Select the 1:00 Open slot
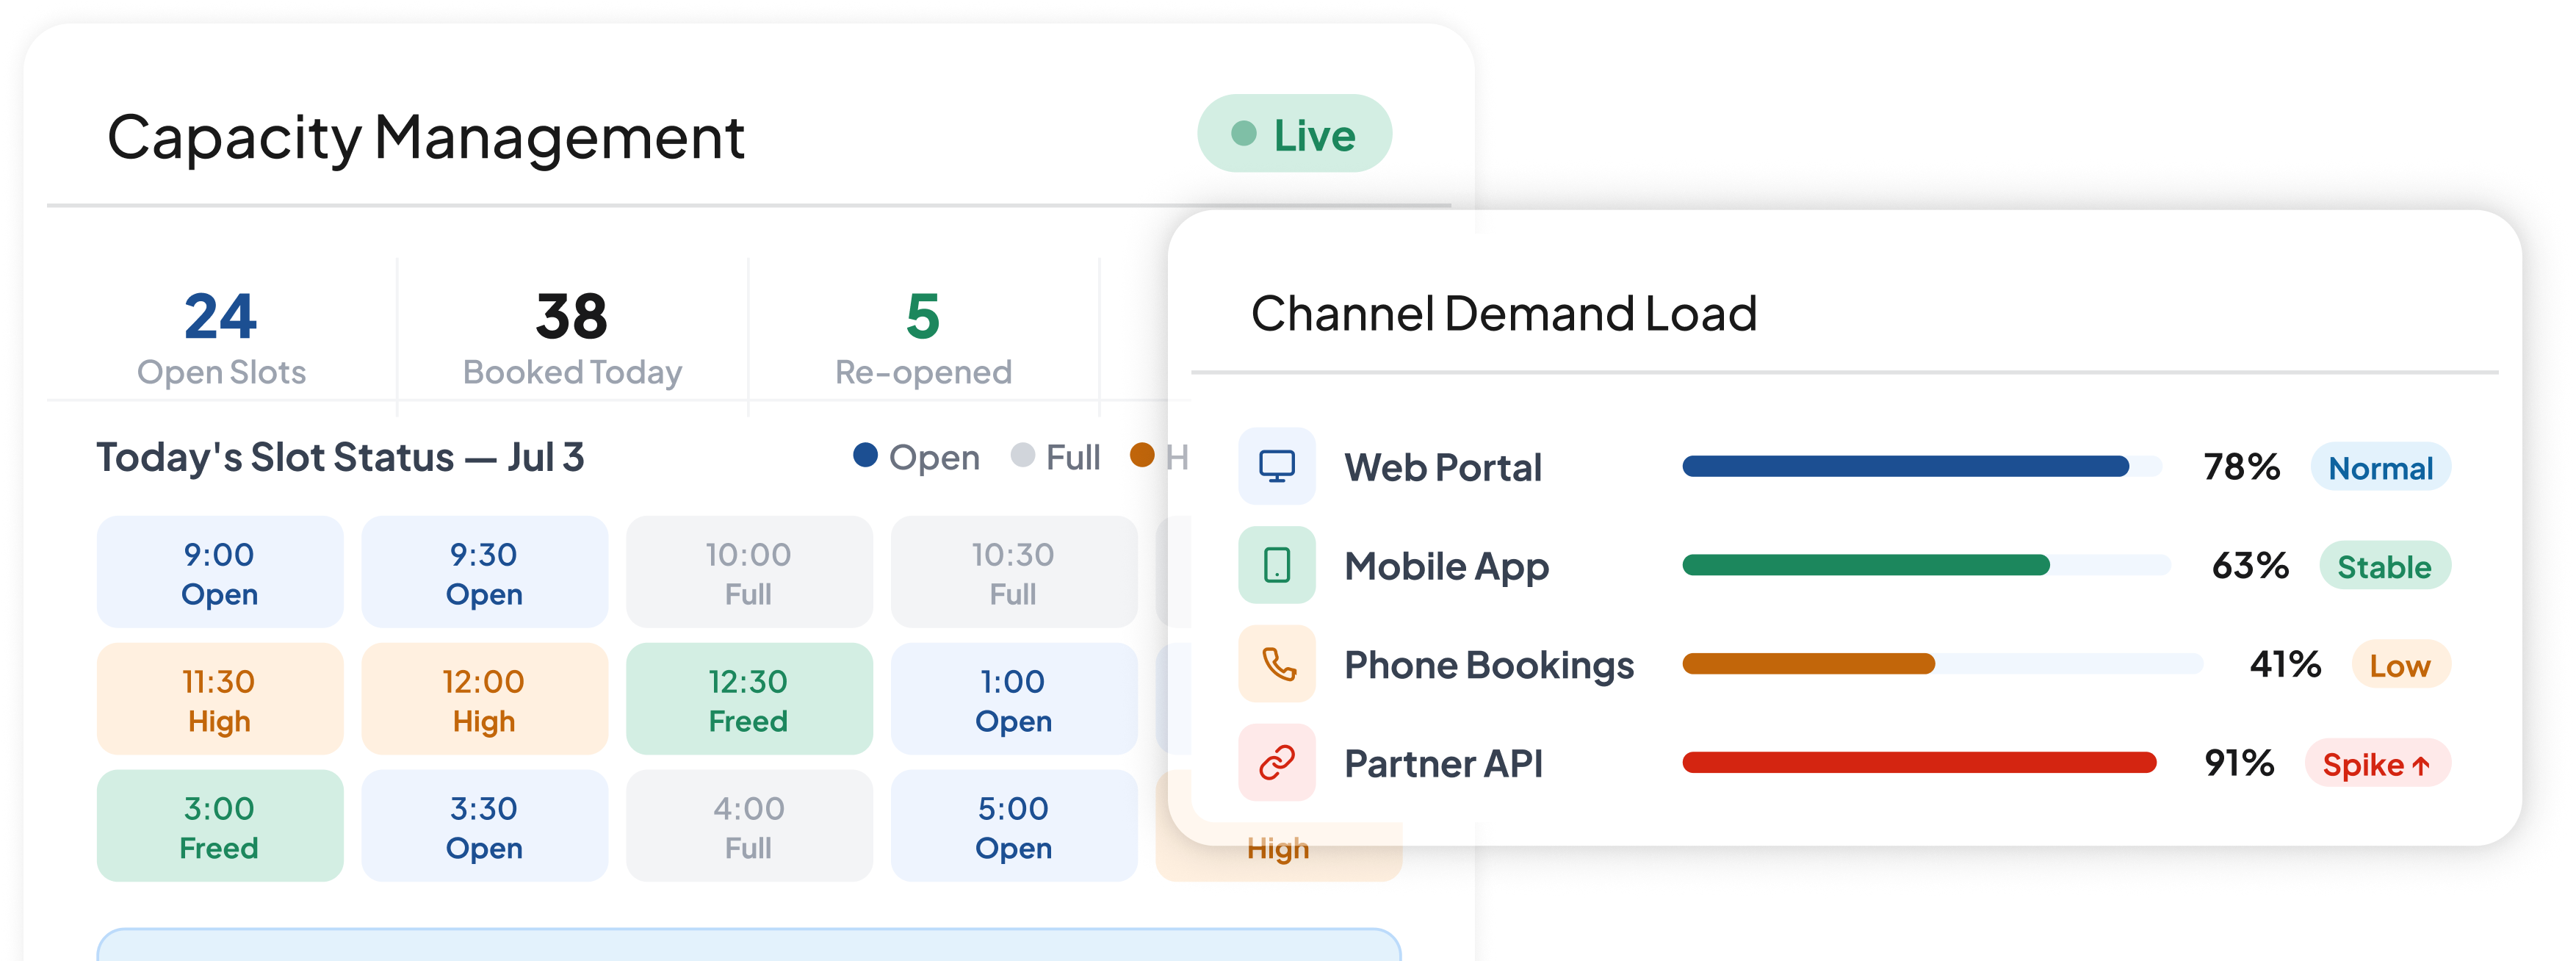This screenshot has width=2576, height=961. tap(1013, 699)
